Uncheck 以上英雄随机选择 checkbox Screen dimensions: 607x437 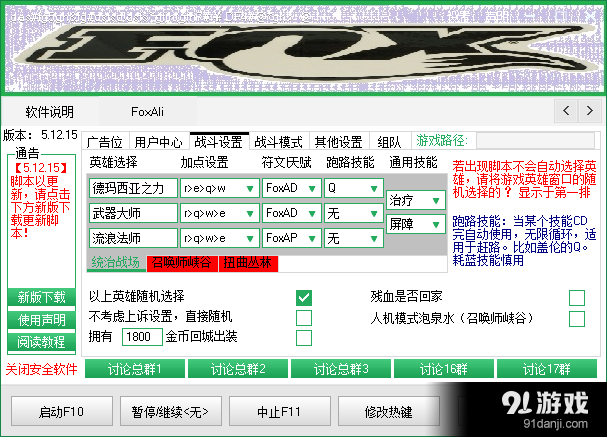tap(304, 298)
